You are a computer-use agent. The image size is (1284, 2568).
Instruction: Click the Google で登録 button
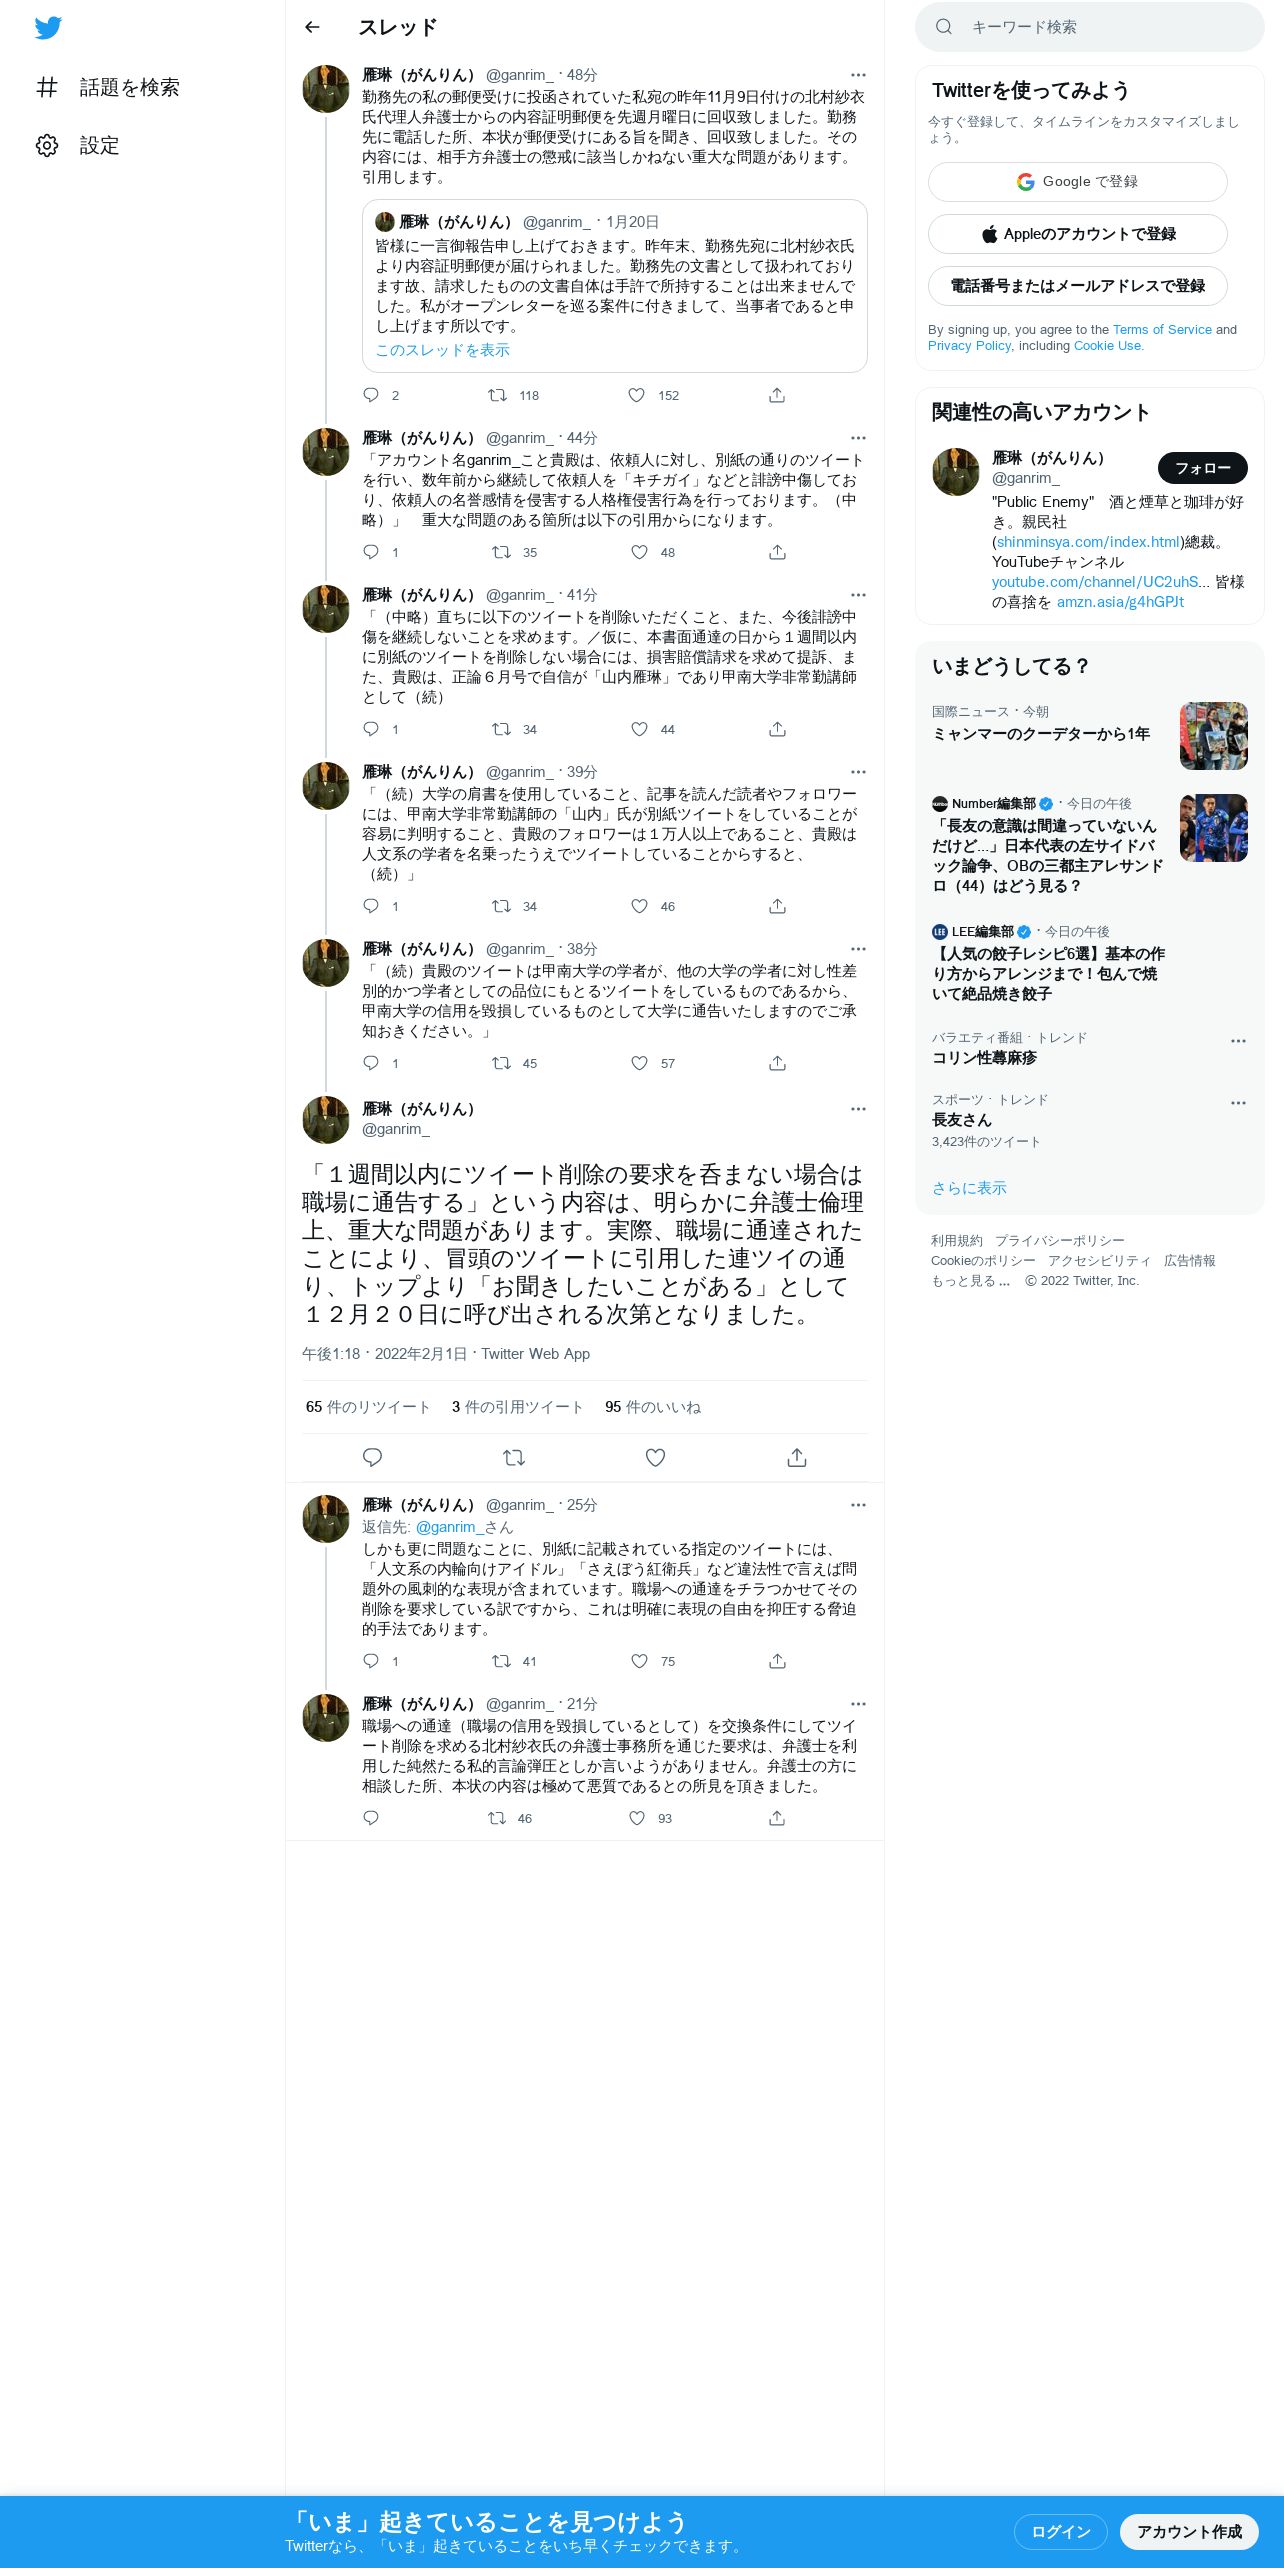(x=1078, y=182)
